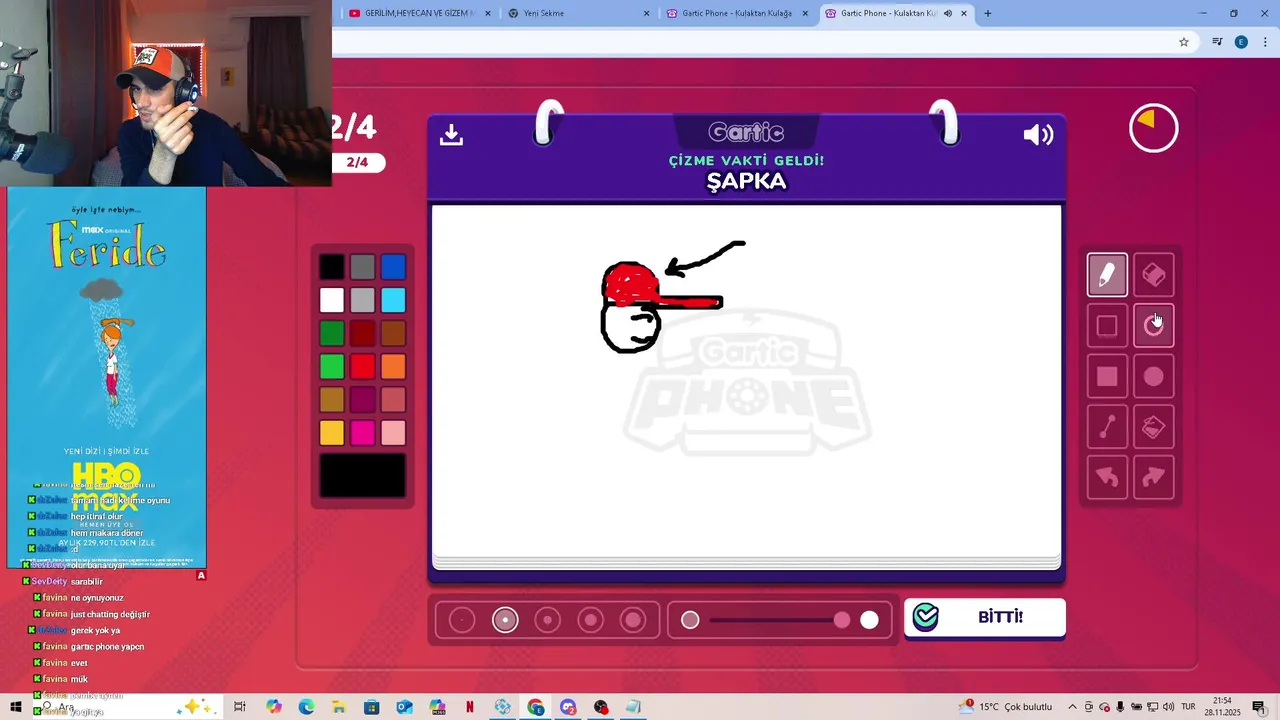Screen dimensions: 1280x720
Task: Mute the game sound speaker icon
Action: click(x=1038, y=135)
